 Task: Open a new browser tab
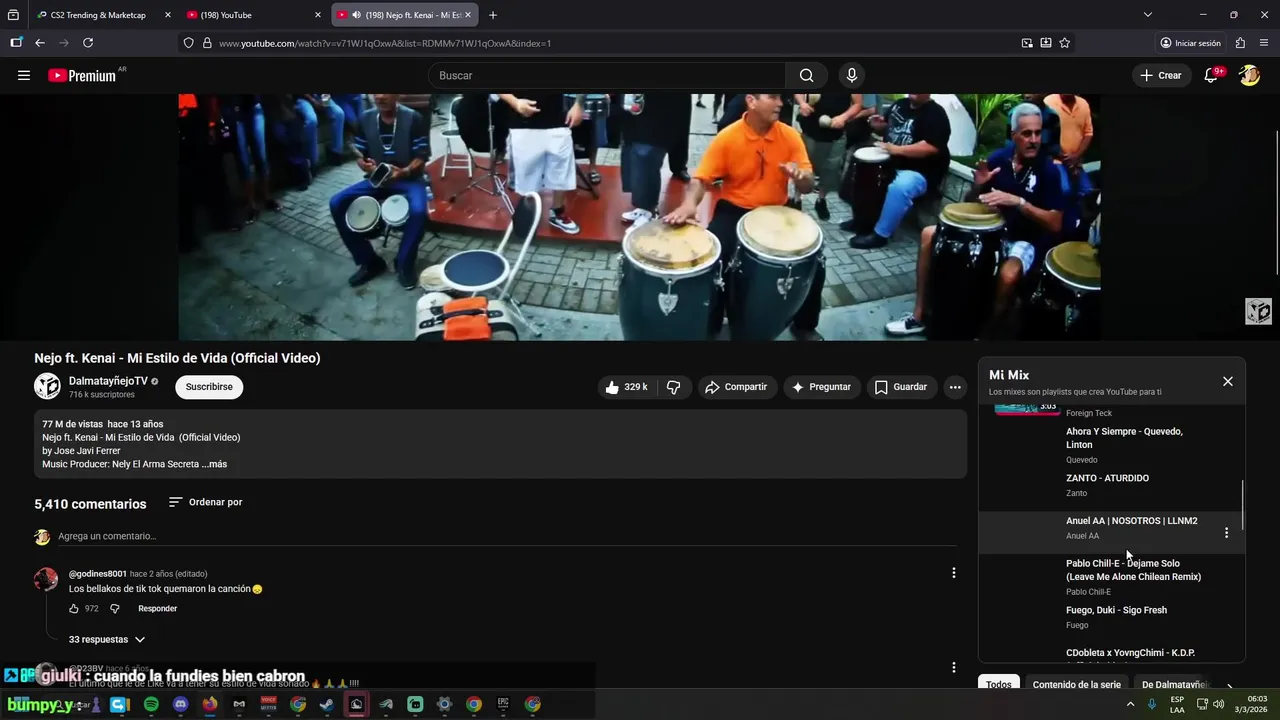493,15
